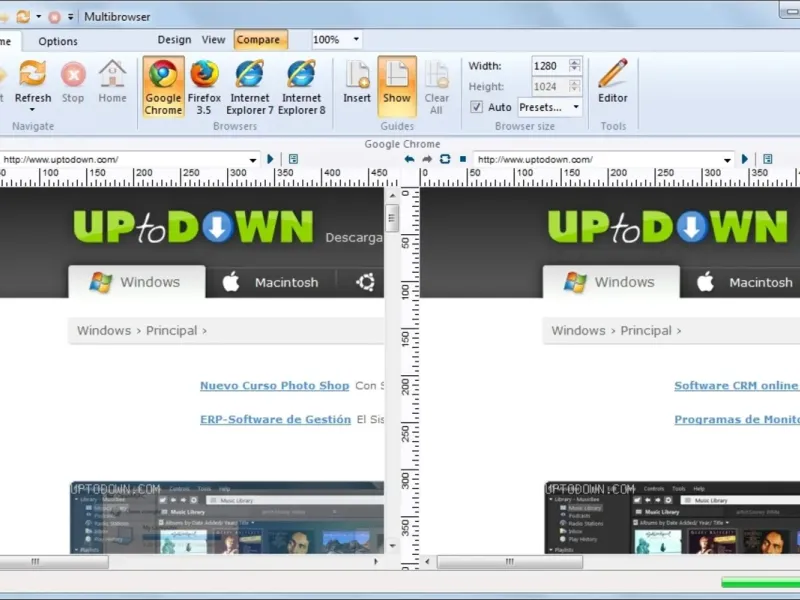The height and width of the screenshot is (600, 800).
Task: Open quick access toolbar customize arrow
Action: (x=70, y=17)
